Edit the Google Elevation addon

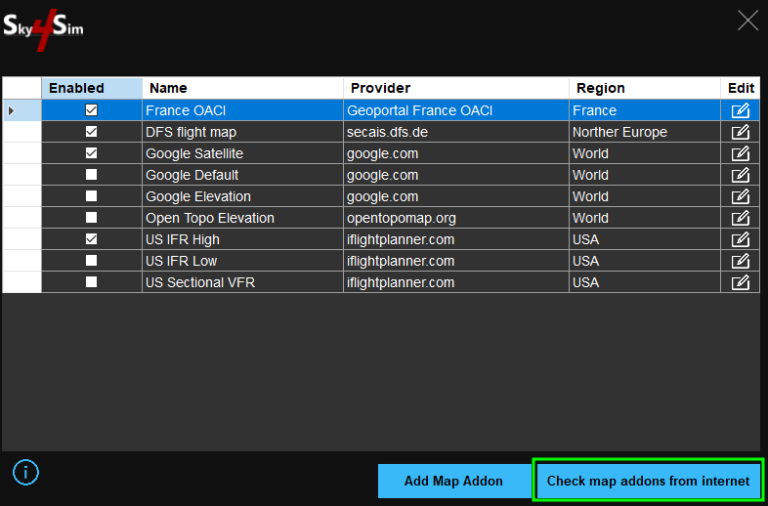pyautogui.click(x=740, y=196)
